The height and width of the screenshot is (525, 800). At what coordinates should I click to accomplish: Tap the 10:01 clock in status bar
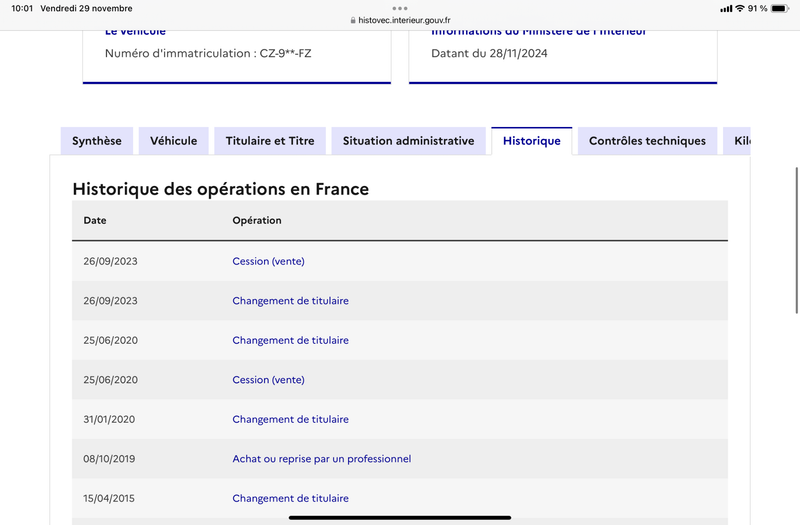(x=22, y=8)
